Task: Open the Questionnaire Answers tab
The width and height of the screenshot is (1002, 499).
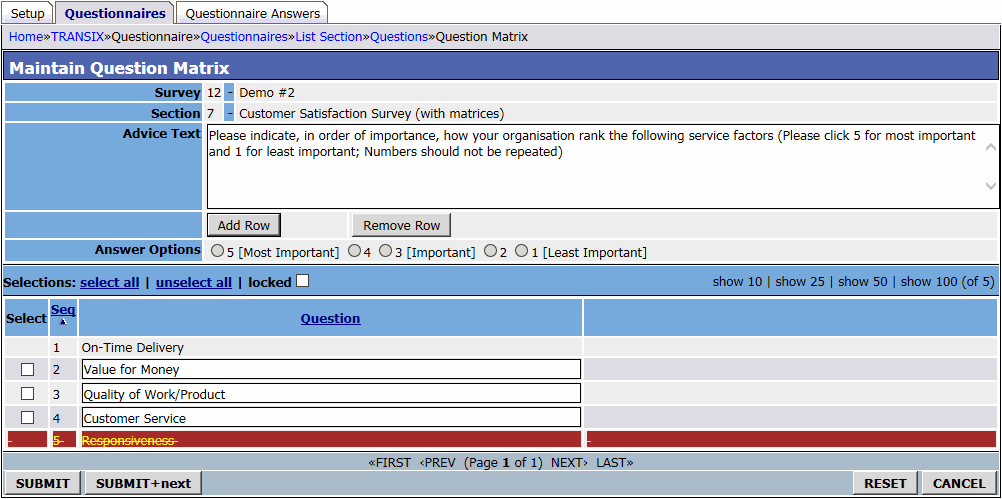Action: [x=252, y=13]
